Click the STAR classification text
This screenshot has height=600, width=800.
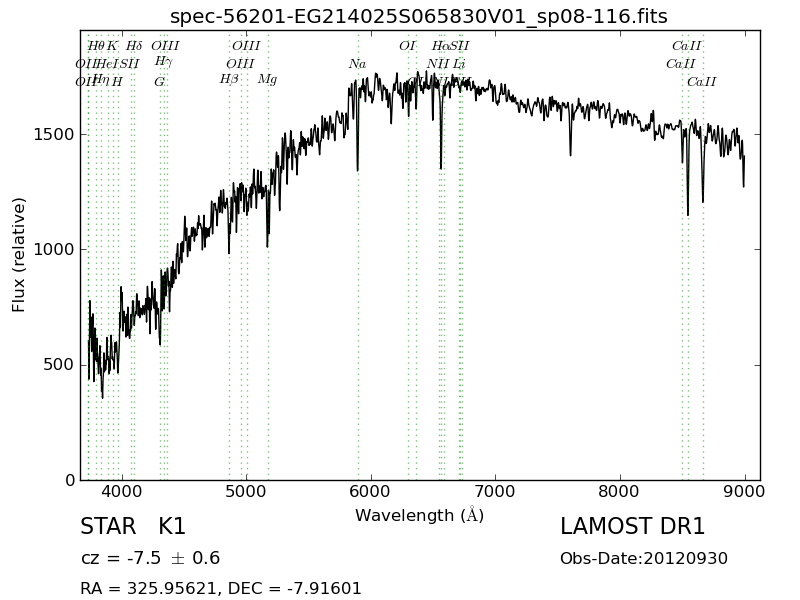pos(108,527)
